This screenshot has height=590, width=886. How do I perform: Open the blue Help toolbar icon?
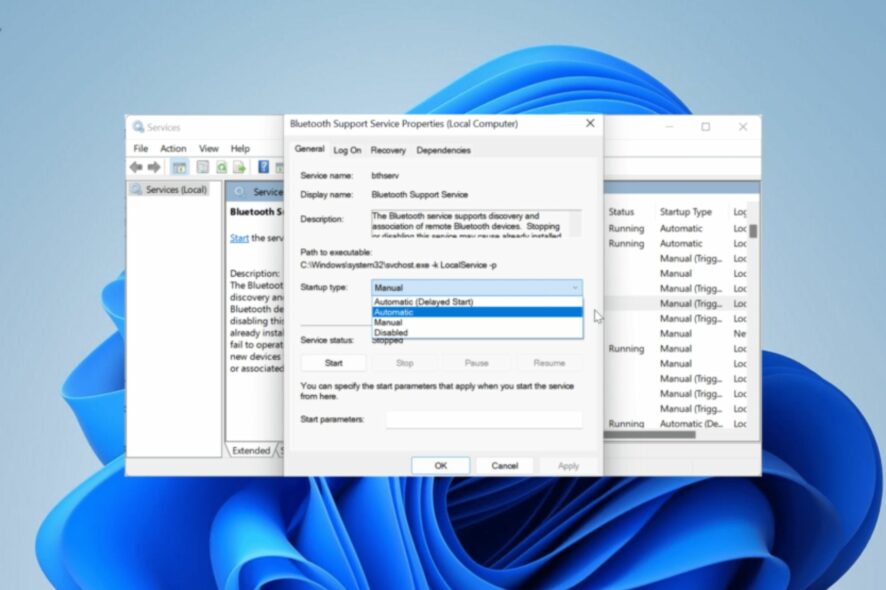(x=263, y=167)
